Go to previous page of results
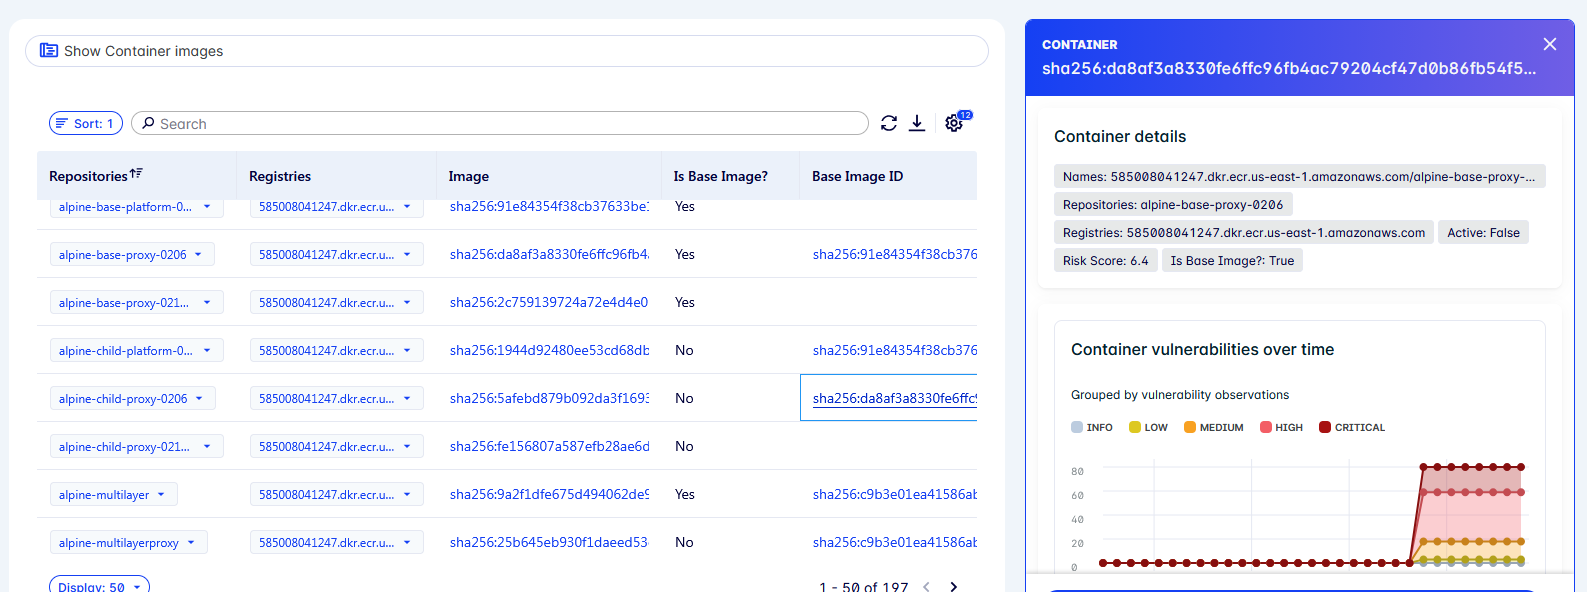This screenshot has width=1587, height=592. pos(926,586)
